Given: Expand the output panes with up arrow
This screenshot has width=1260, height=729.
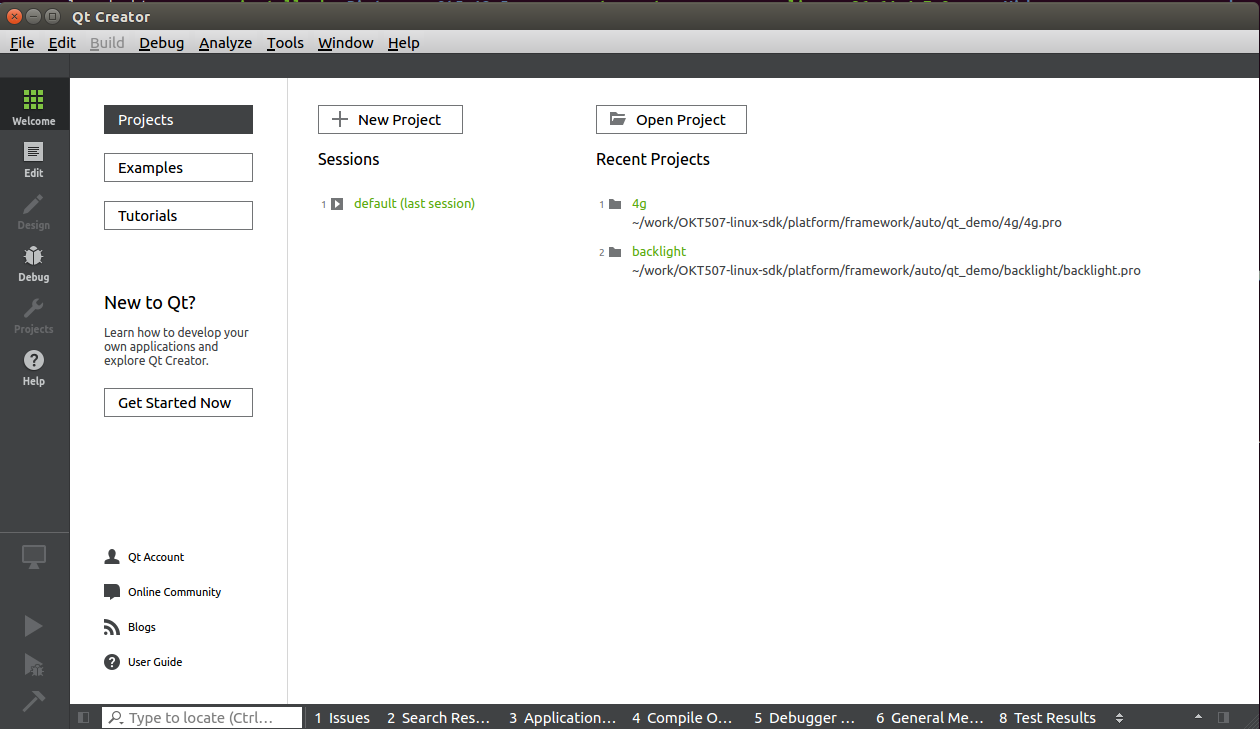Looking at the screenshot, I should pos(1198,718).
